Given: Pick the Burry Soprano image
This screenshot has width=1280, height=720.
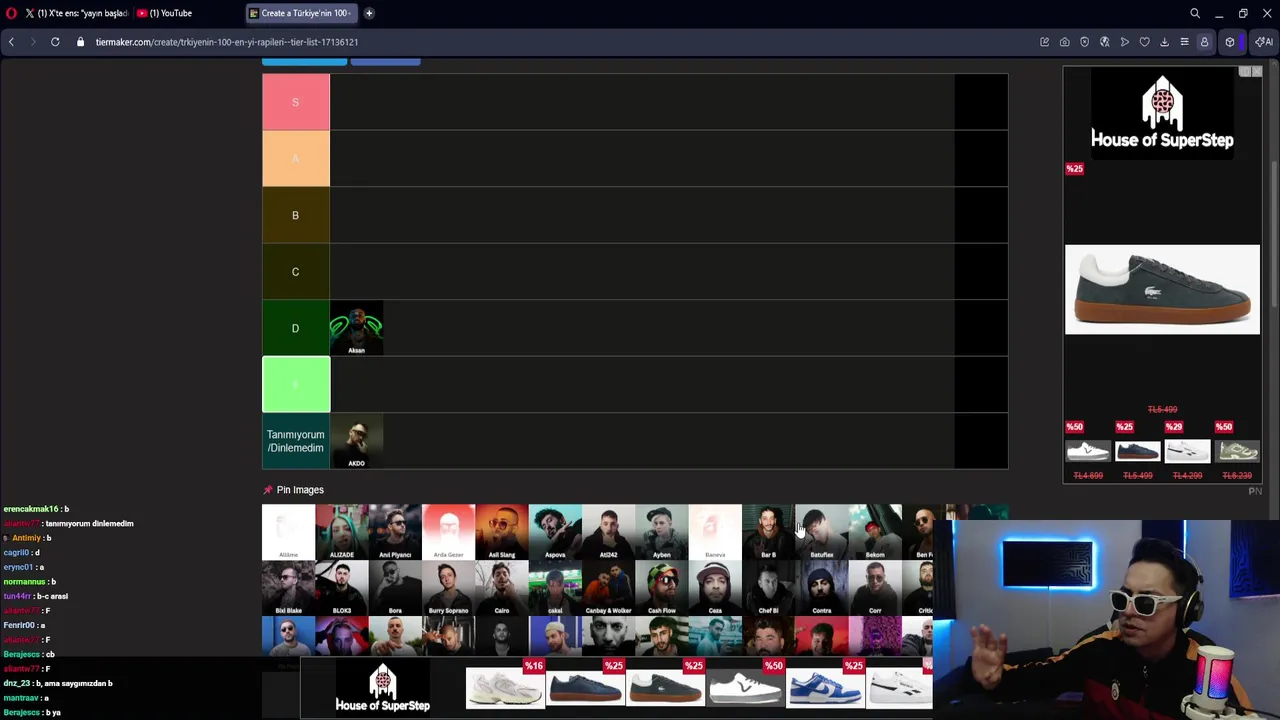Looking at the screenshot, I should coord(448,588).
